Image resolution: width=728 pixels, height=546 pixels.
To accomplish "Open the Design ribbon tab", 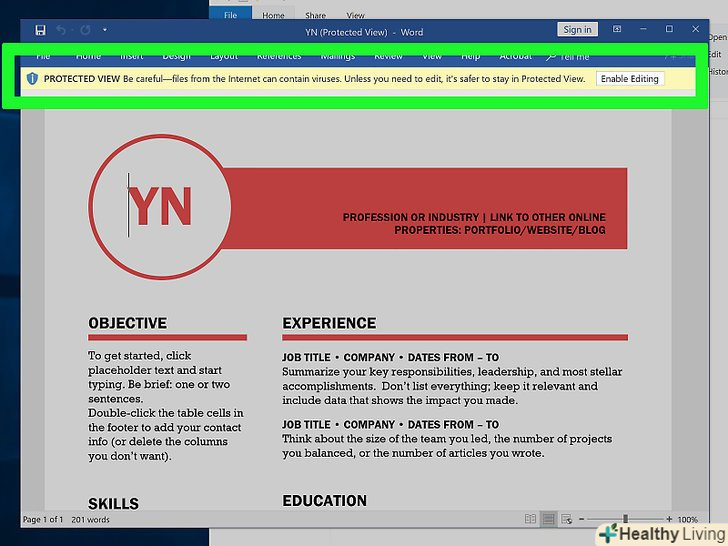I will [176, 56].
